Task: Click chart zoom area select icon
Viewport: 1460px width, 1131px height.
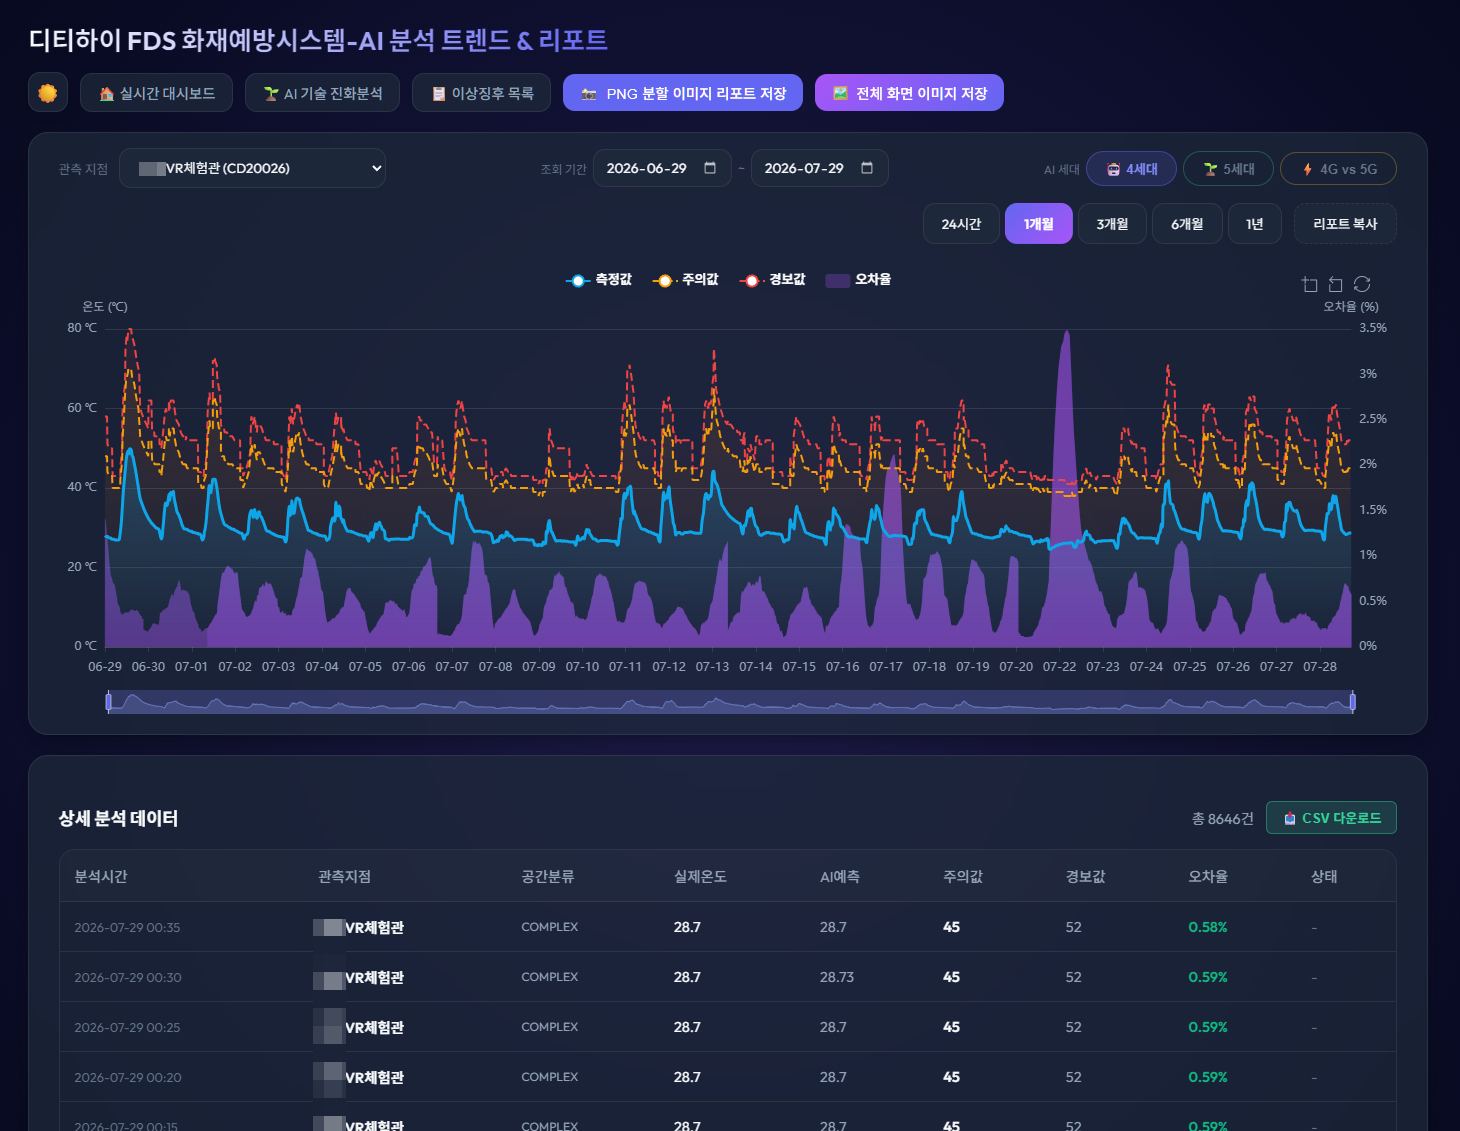Action: click(x=1310, y=285)
